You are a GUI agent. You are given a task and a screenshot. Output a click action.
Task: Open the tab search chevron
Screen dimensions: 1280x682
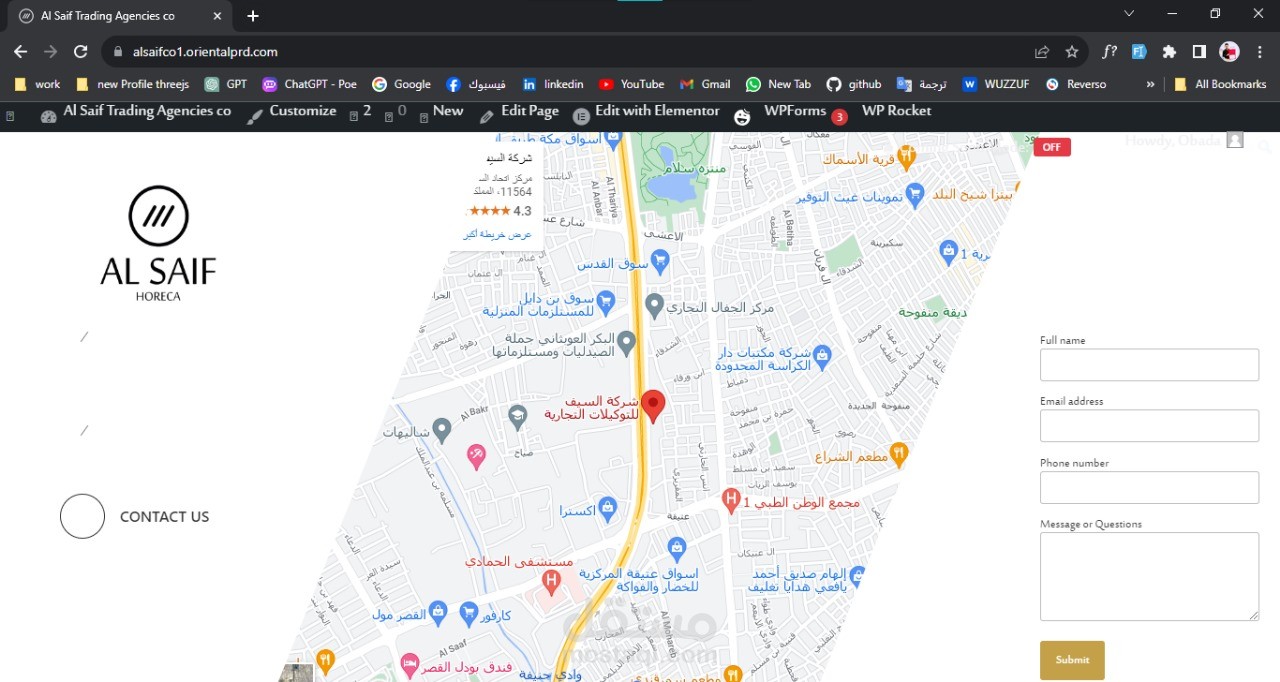pyautogui.click(x=1129, y=14)
